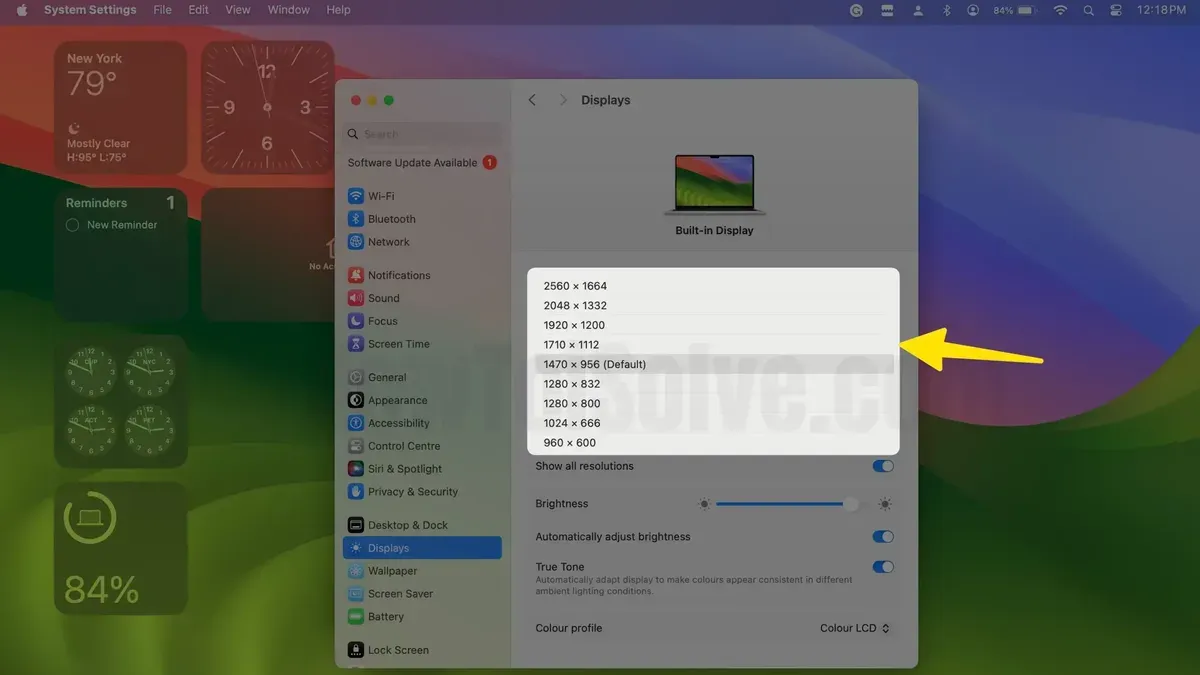Open Notifications bell icon
Image resolution: width=1200 pixels, height=675 pixels.
[355, 275]
